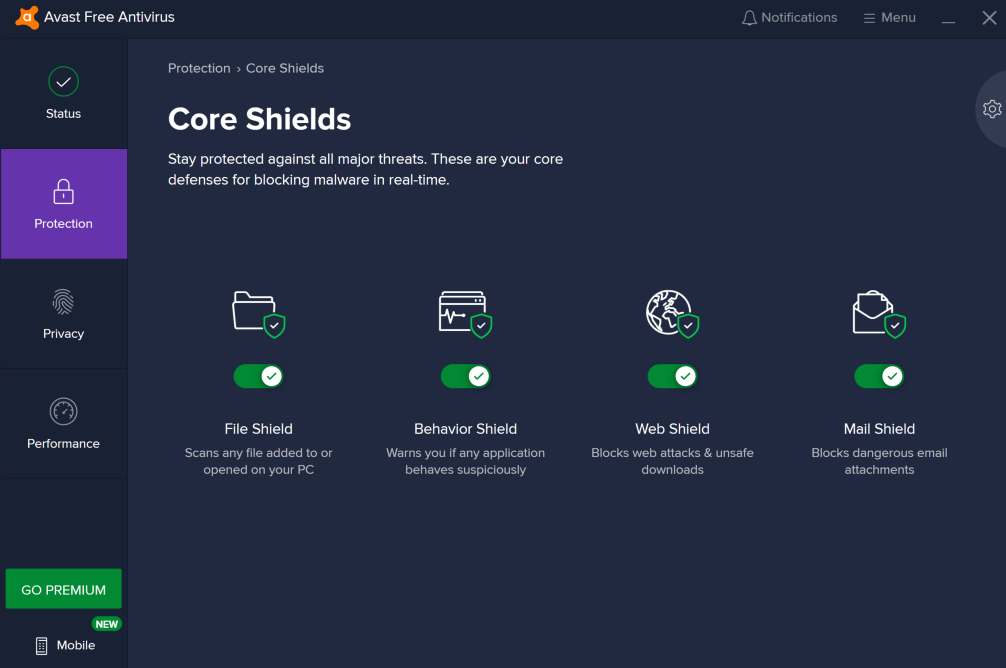Click the Behavior Shield monitor icon

point(464,312)
